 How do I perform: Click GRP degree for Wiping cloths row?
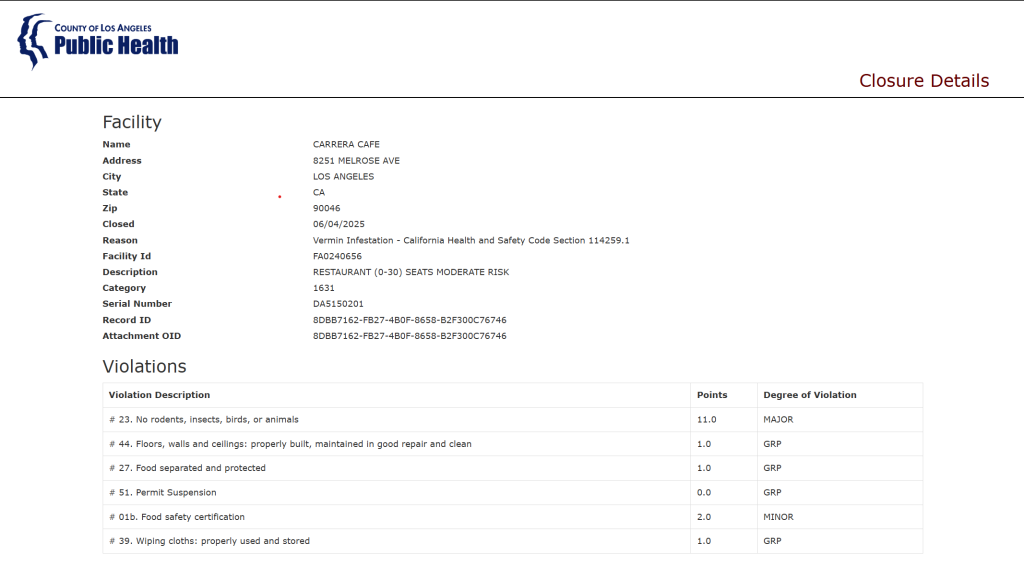pos(773,541)
